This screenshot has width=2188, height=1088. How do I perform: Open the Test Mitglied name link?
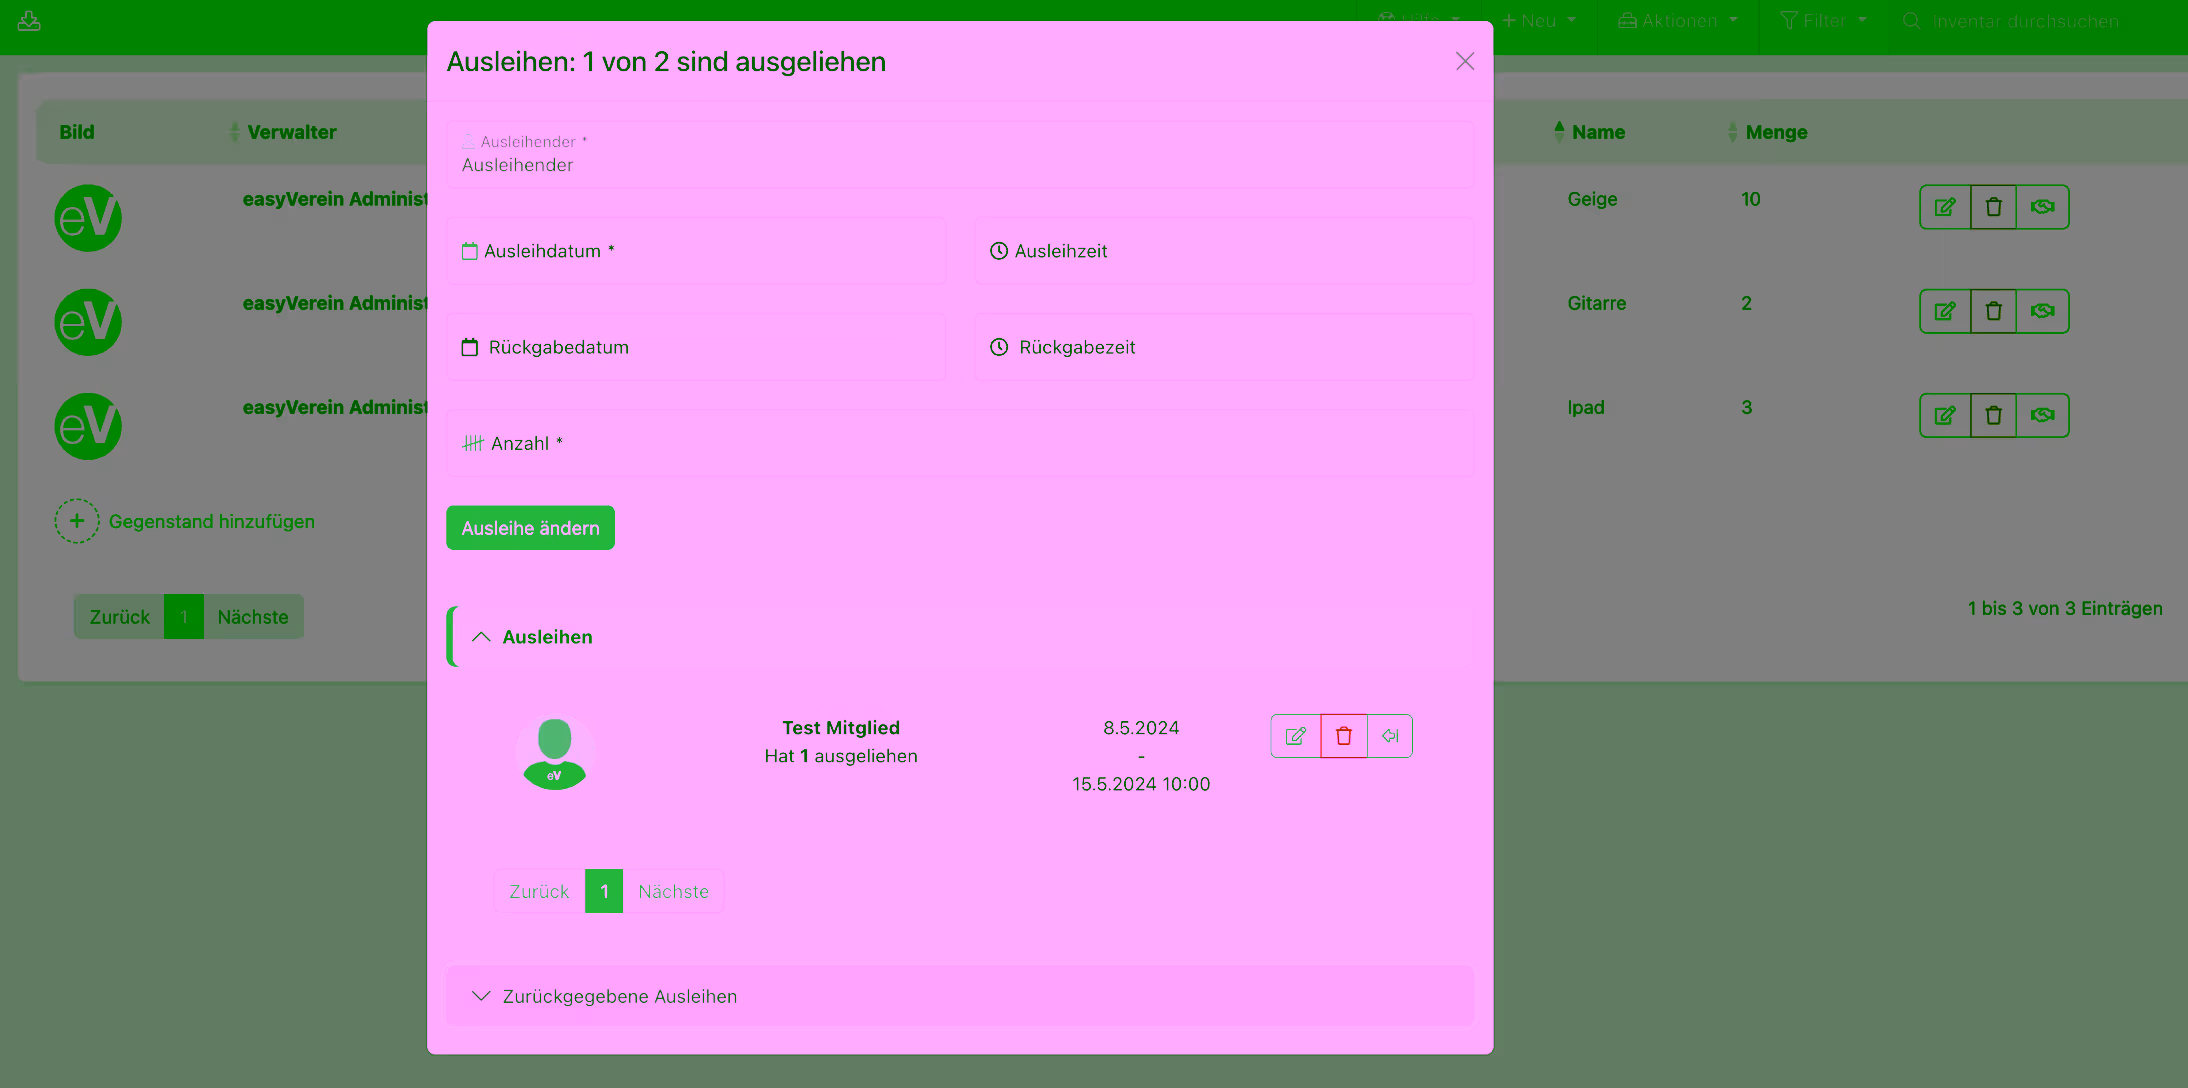click(841, 728)
